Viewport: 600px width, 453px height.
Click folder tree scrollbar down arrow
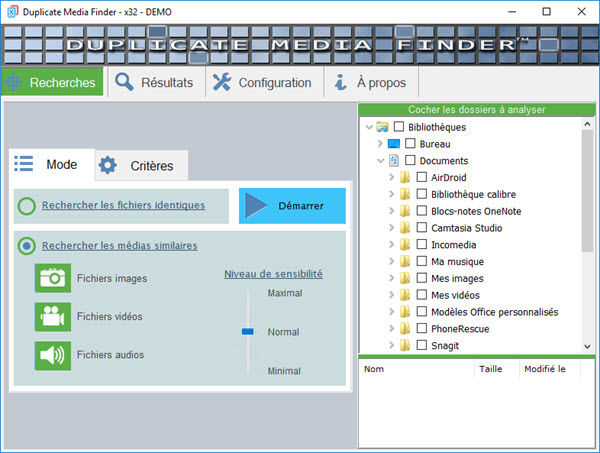587,347
